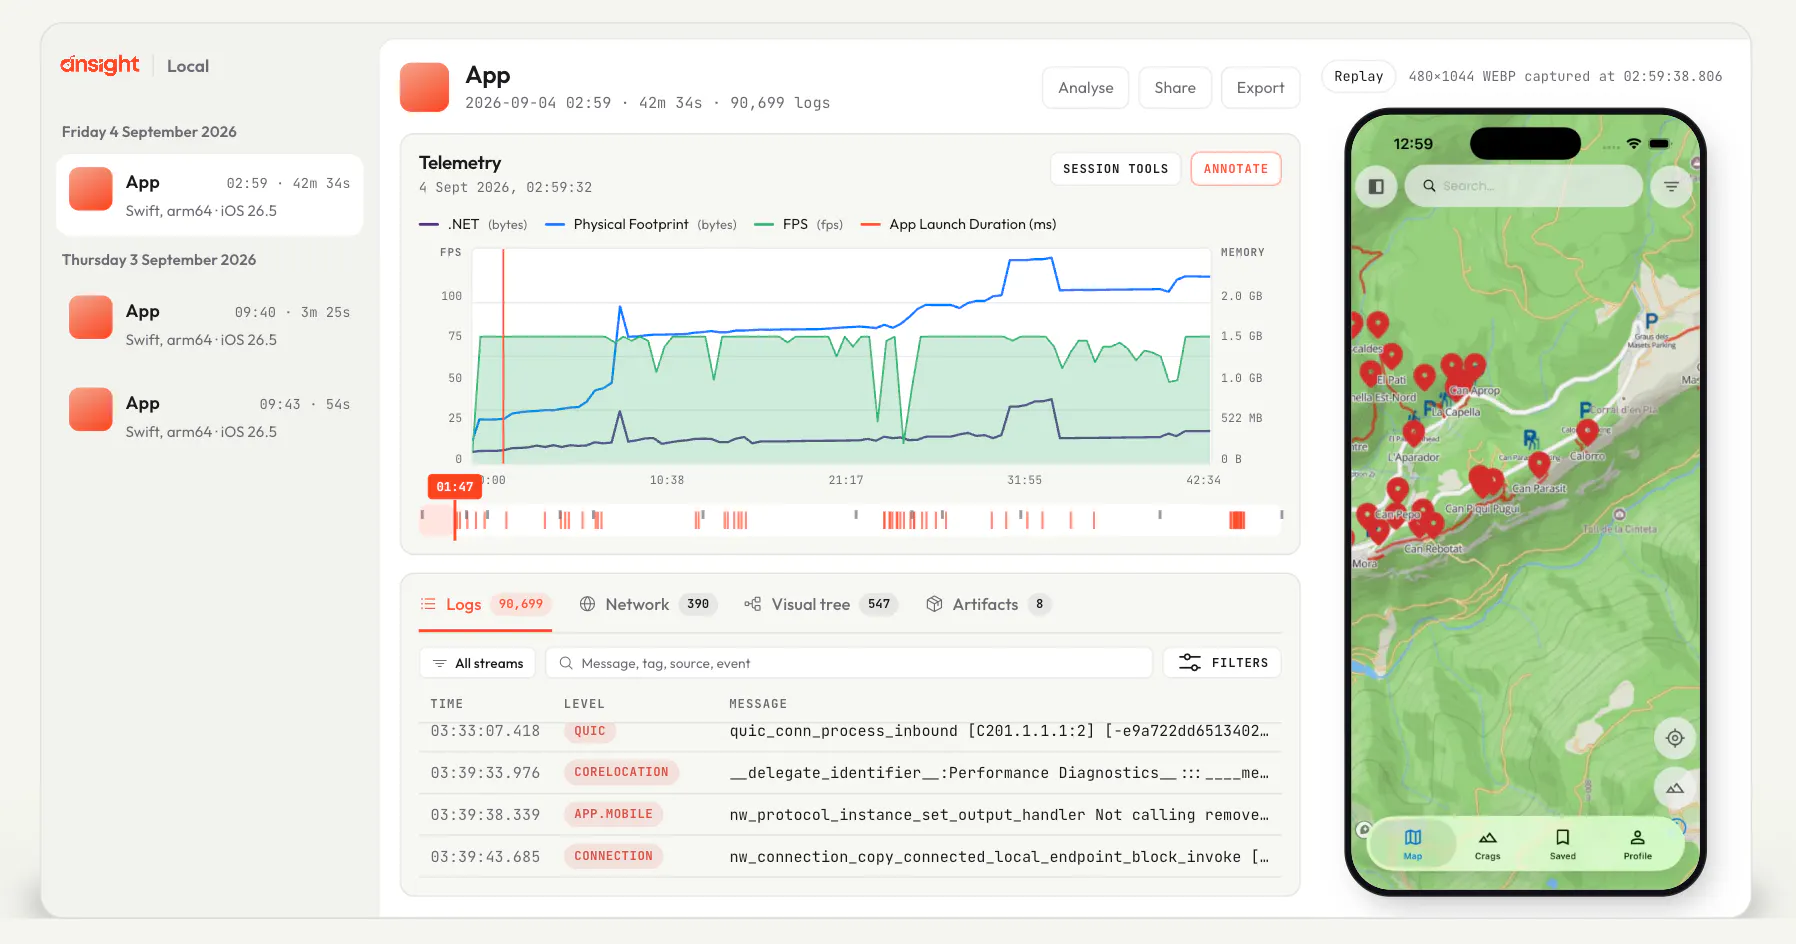Toggle the .NET bytes legend series
This screenshot has width=1796, height=944.
pyautogui.click(x=473, y=224)
